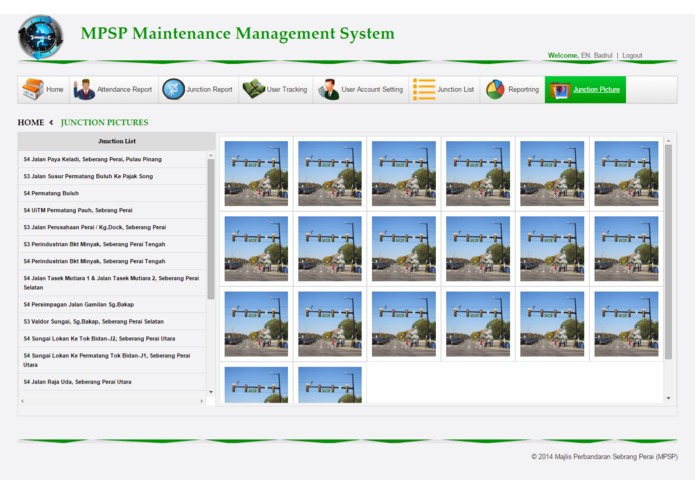Click the Attendance Report person icon
This screenshot has width=695, height=494.
tap(84, 89)
